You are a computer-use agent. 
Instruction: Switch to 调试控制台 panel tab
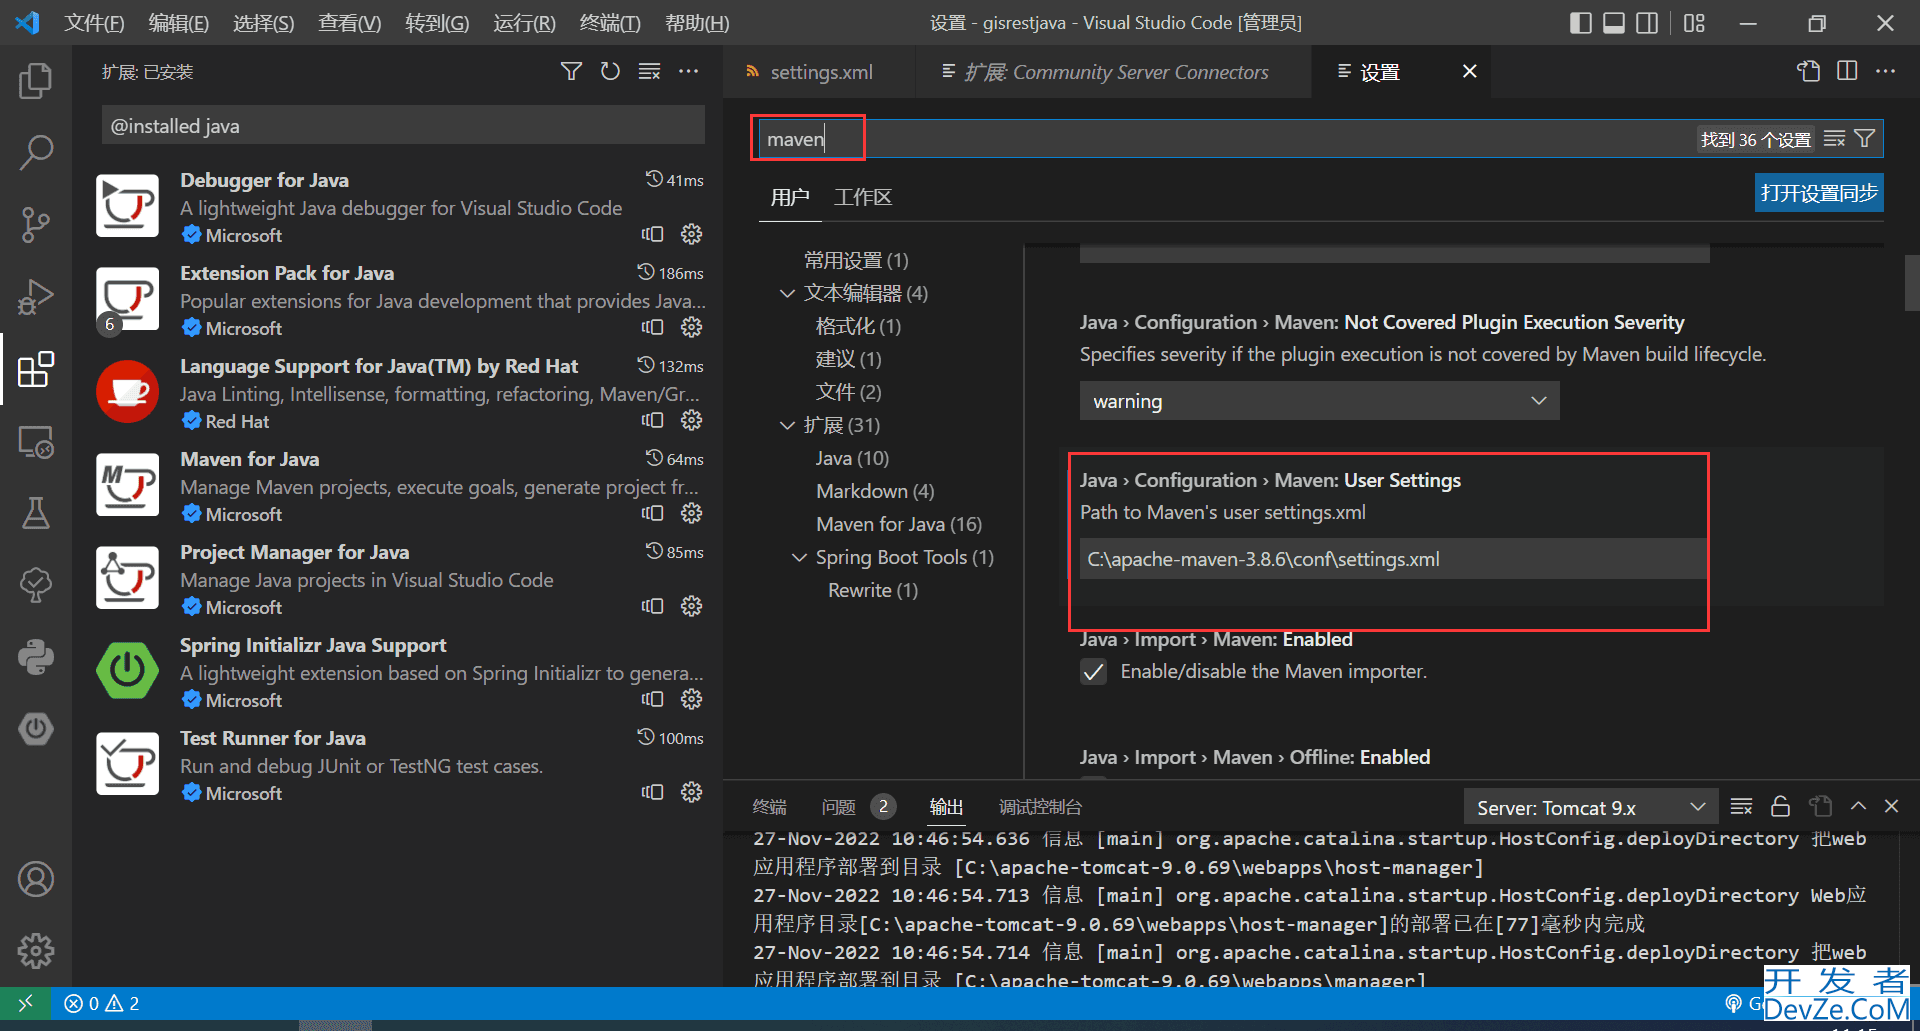1040,807
